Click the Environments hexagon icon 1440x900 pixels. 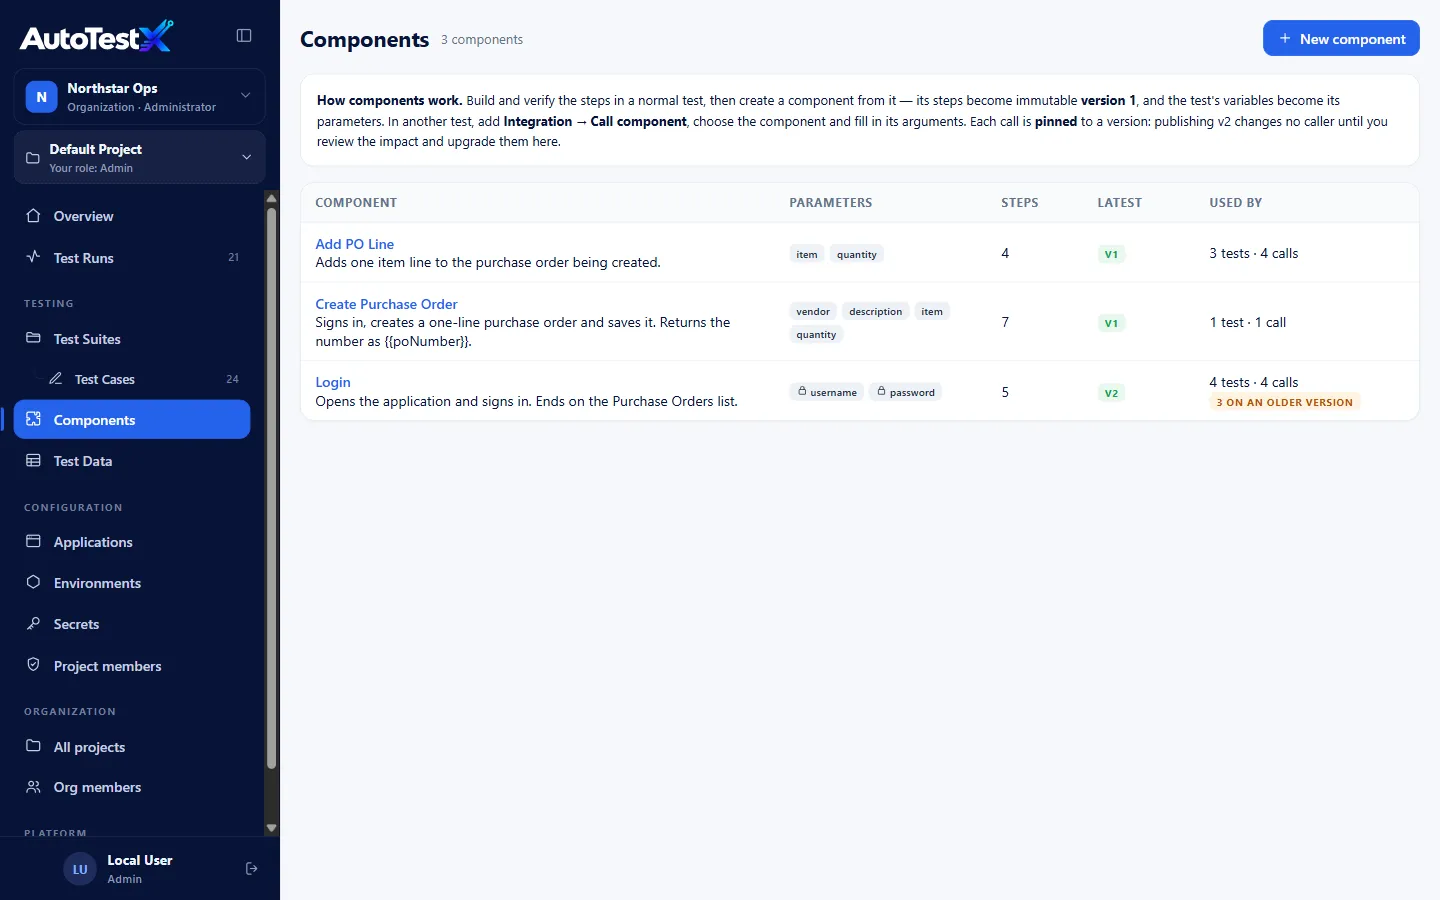(33, 582)
